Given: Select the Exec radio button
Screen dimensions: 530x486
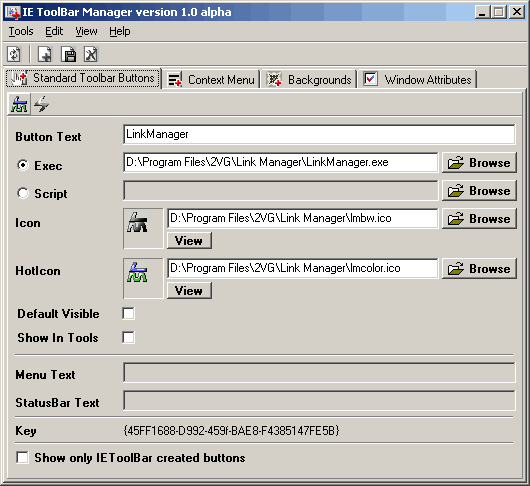Looking at the screenshot, I should click(x=23, y=165).
